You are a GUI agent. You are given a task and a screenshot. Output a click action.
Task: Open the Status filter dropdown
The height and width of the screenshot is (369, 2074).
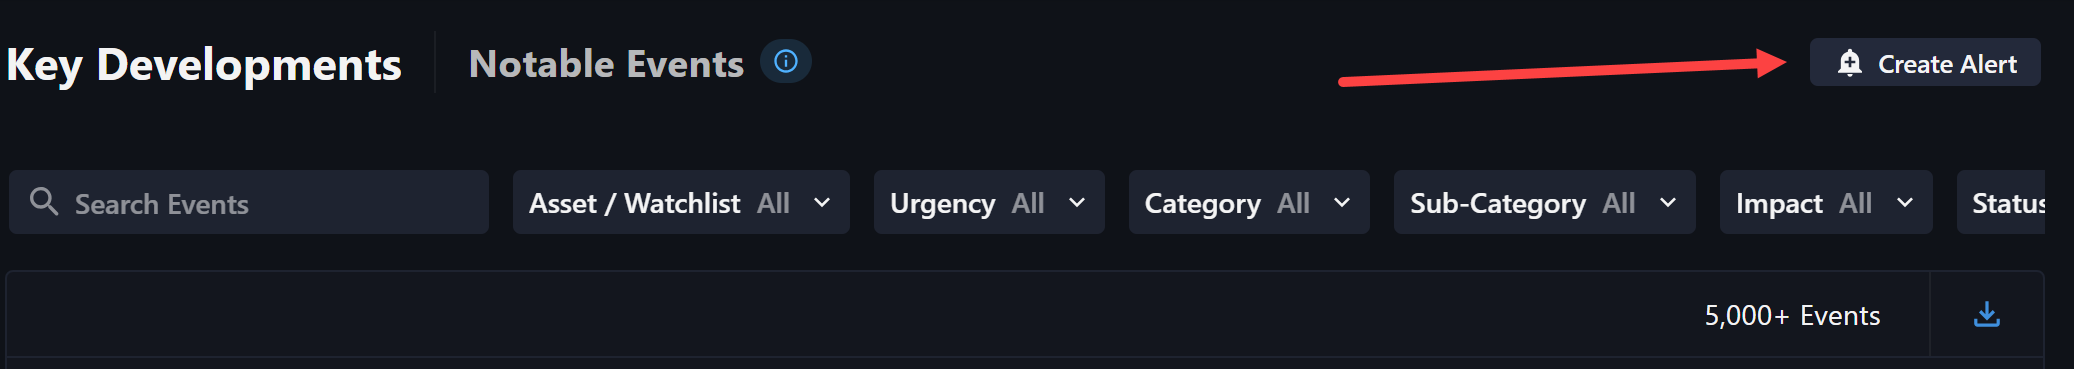(x=2001, y=202)
